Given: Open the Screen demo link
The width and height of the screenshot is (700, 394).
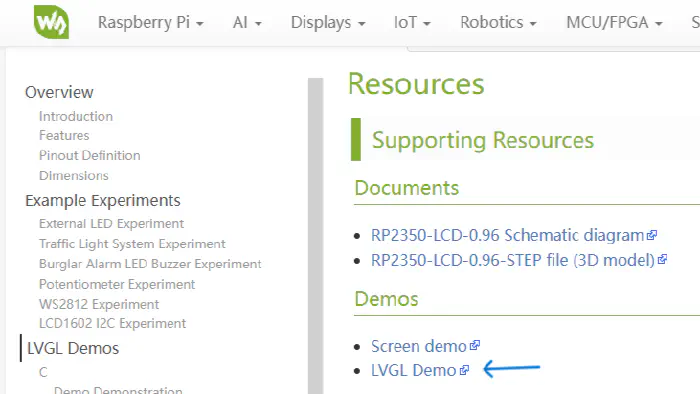Looking at the screenshot, I should click(419, 346).
